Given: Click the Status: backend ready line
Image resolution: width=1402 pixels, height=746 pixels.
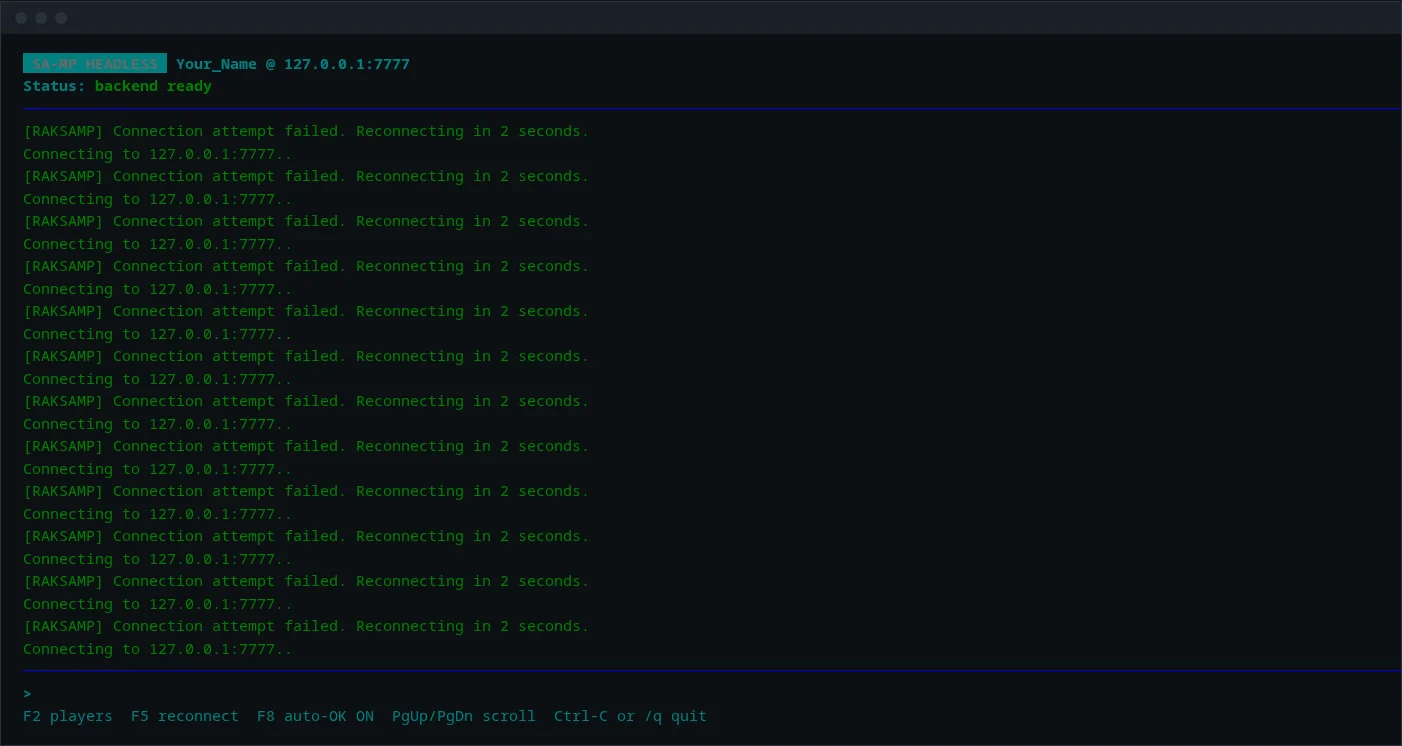Looking at the screenshot, I should coord(117,86).
